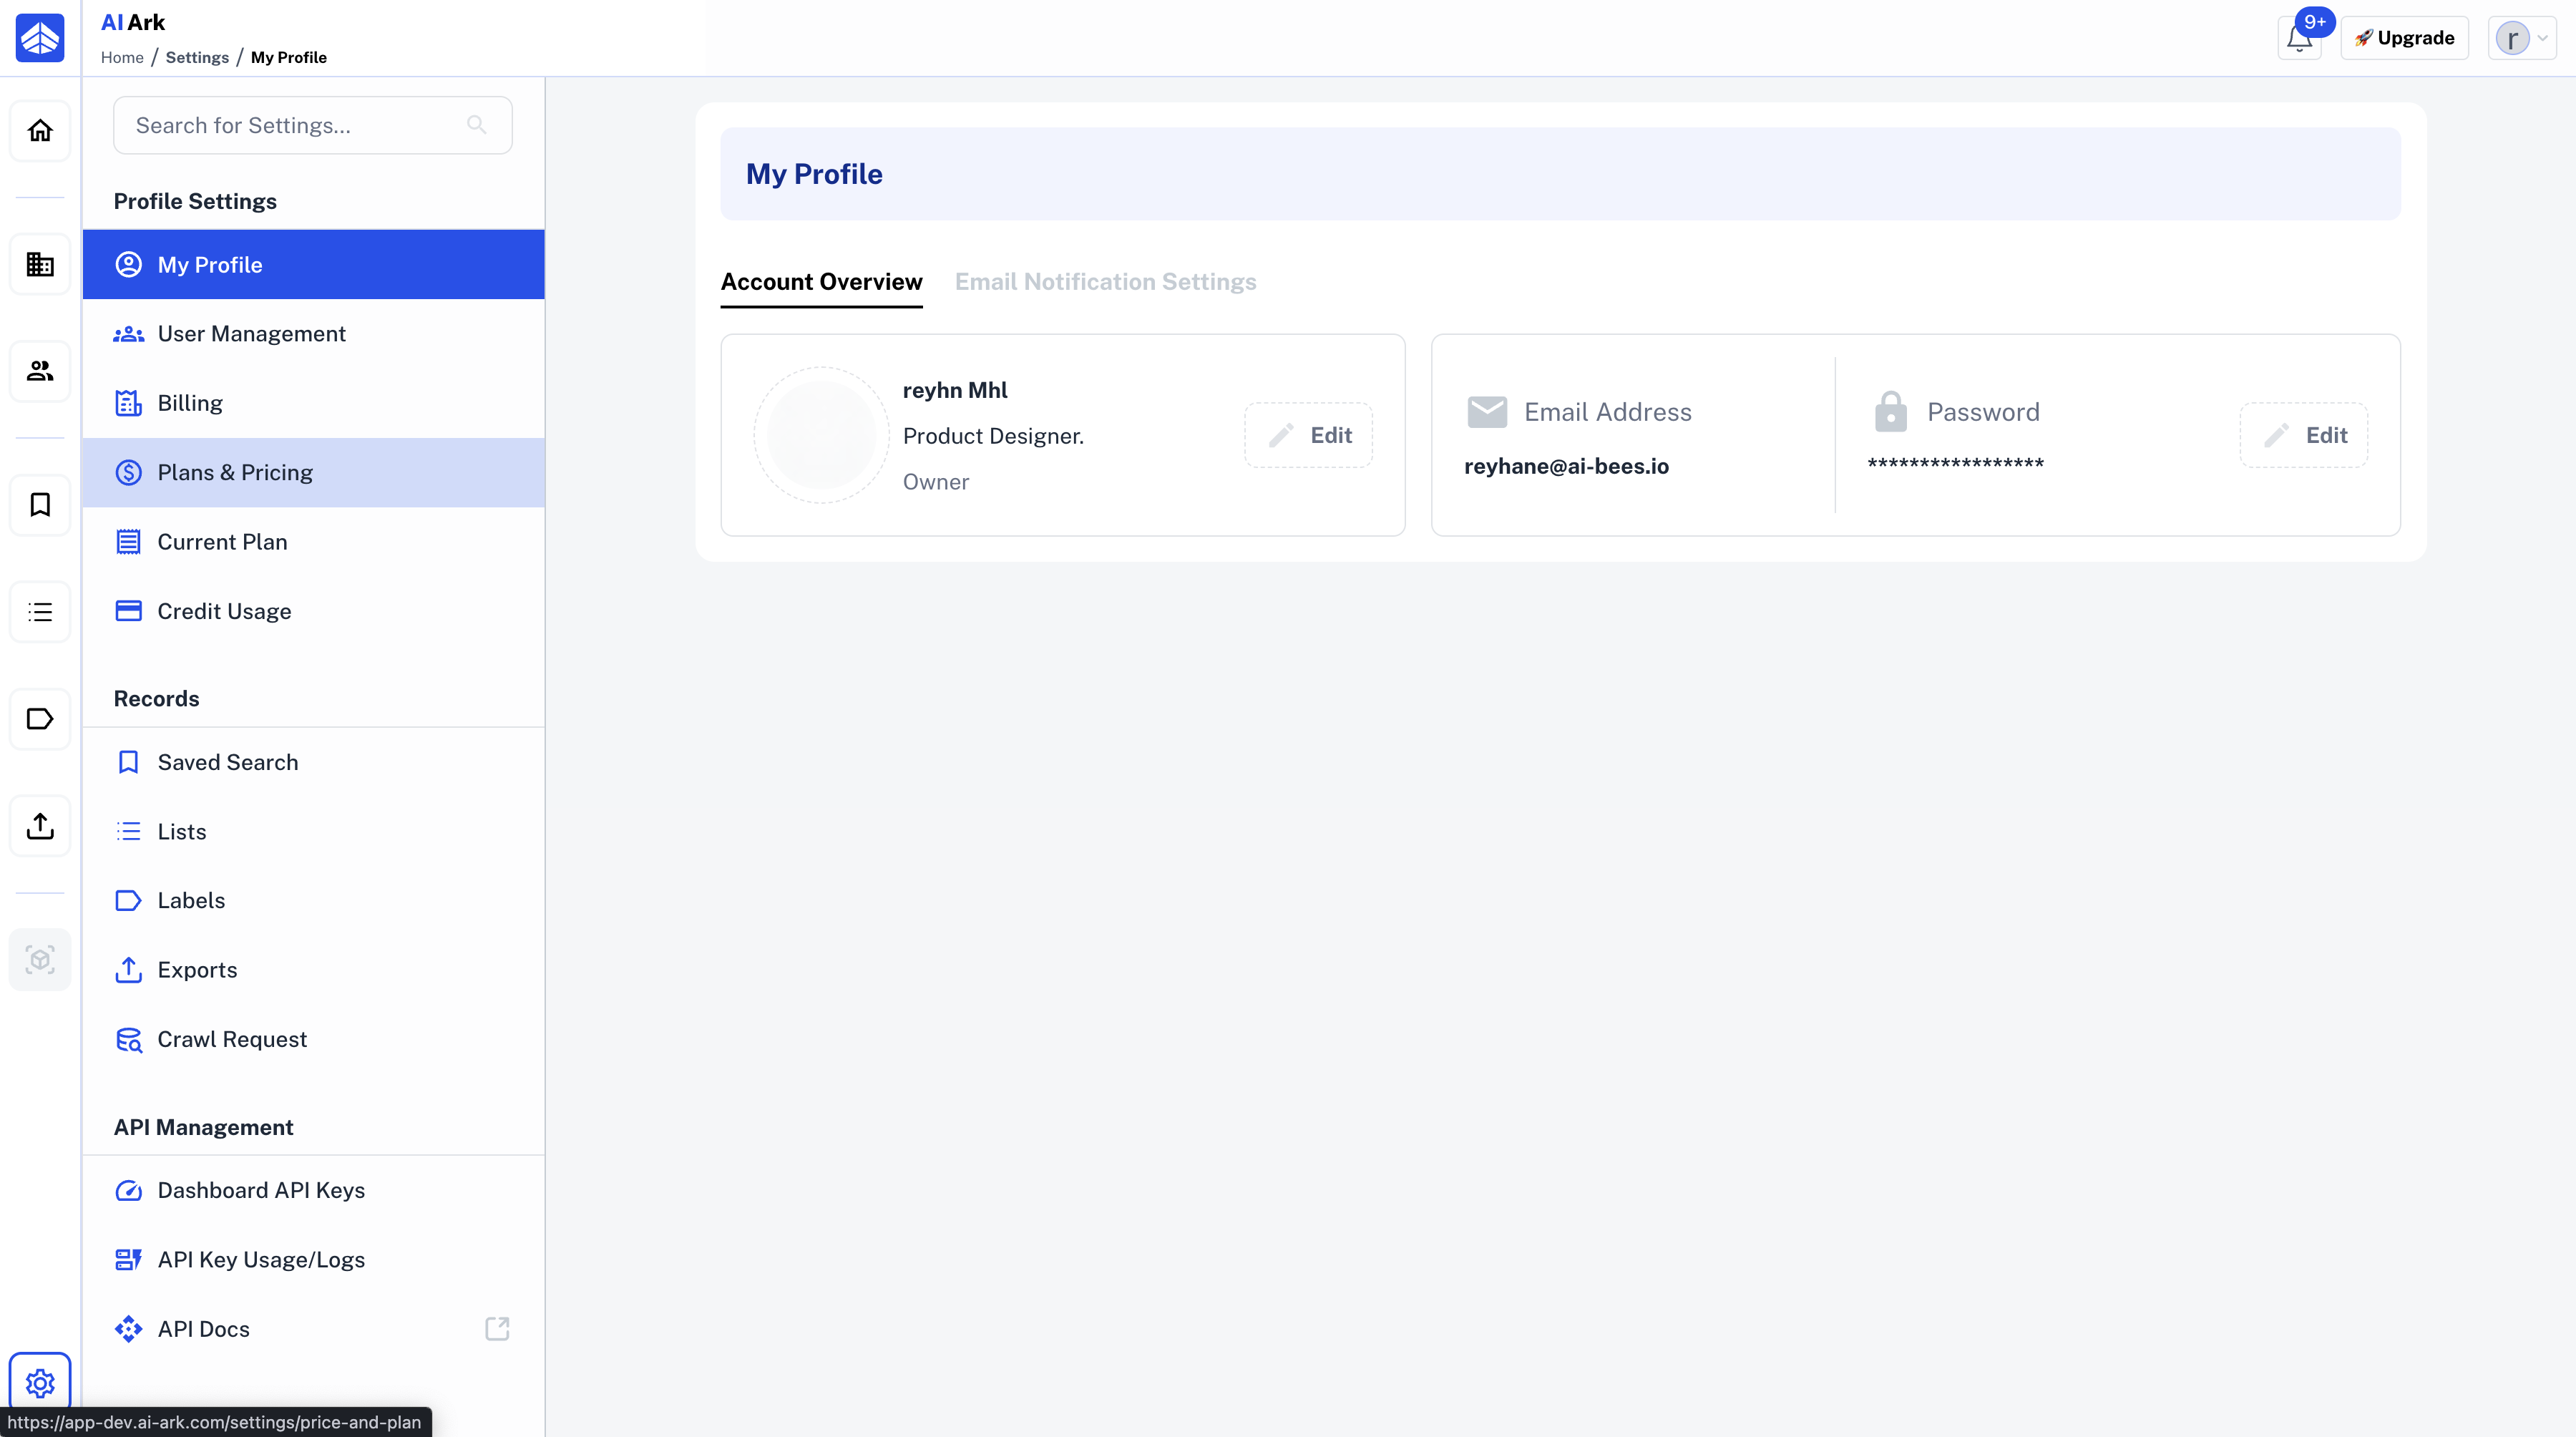Click the Search for Settings field

click(x=312, y=125)
